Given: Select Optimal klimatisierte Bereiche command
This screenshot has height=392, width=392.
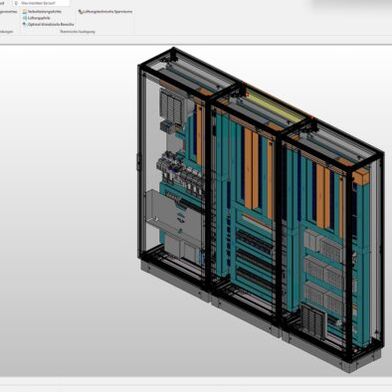Looking at the screenshot, I should click(x=48, y=24).
